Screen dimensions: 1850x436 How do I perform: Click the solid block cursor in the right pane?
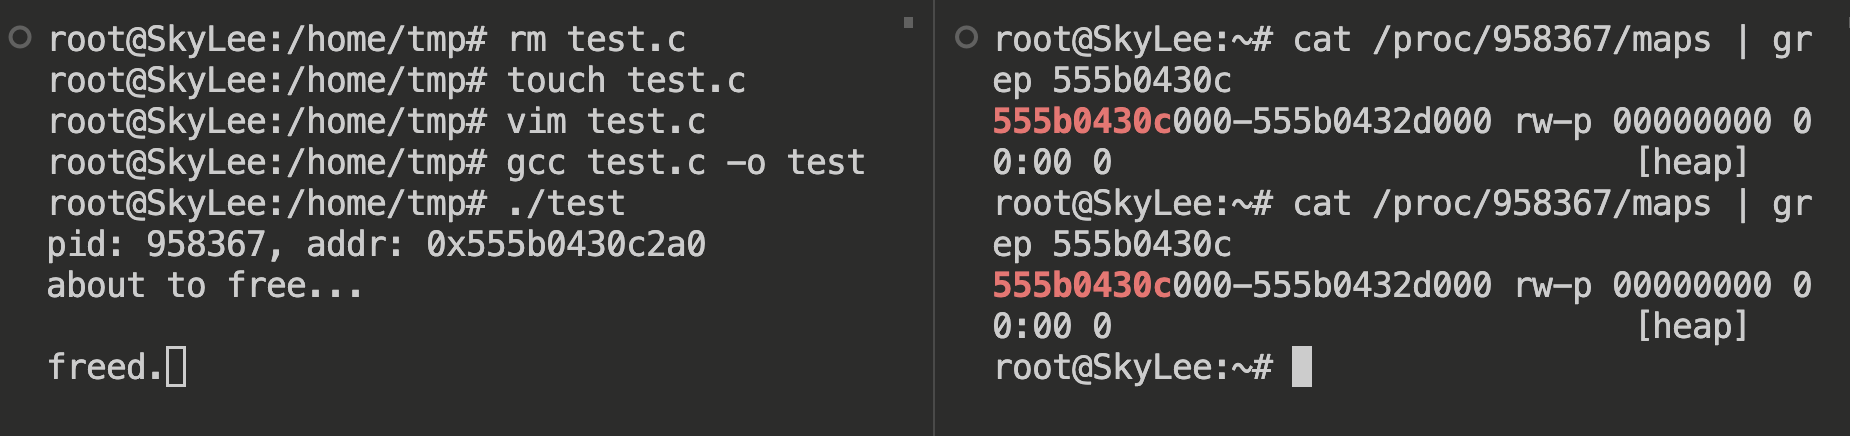click(x=1301, y=367)
